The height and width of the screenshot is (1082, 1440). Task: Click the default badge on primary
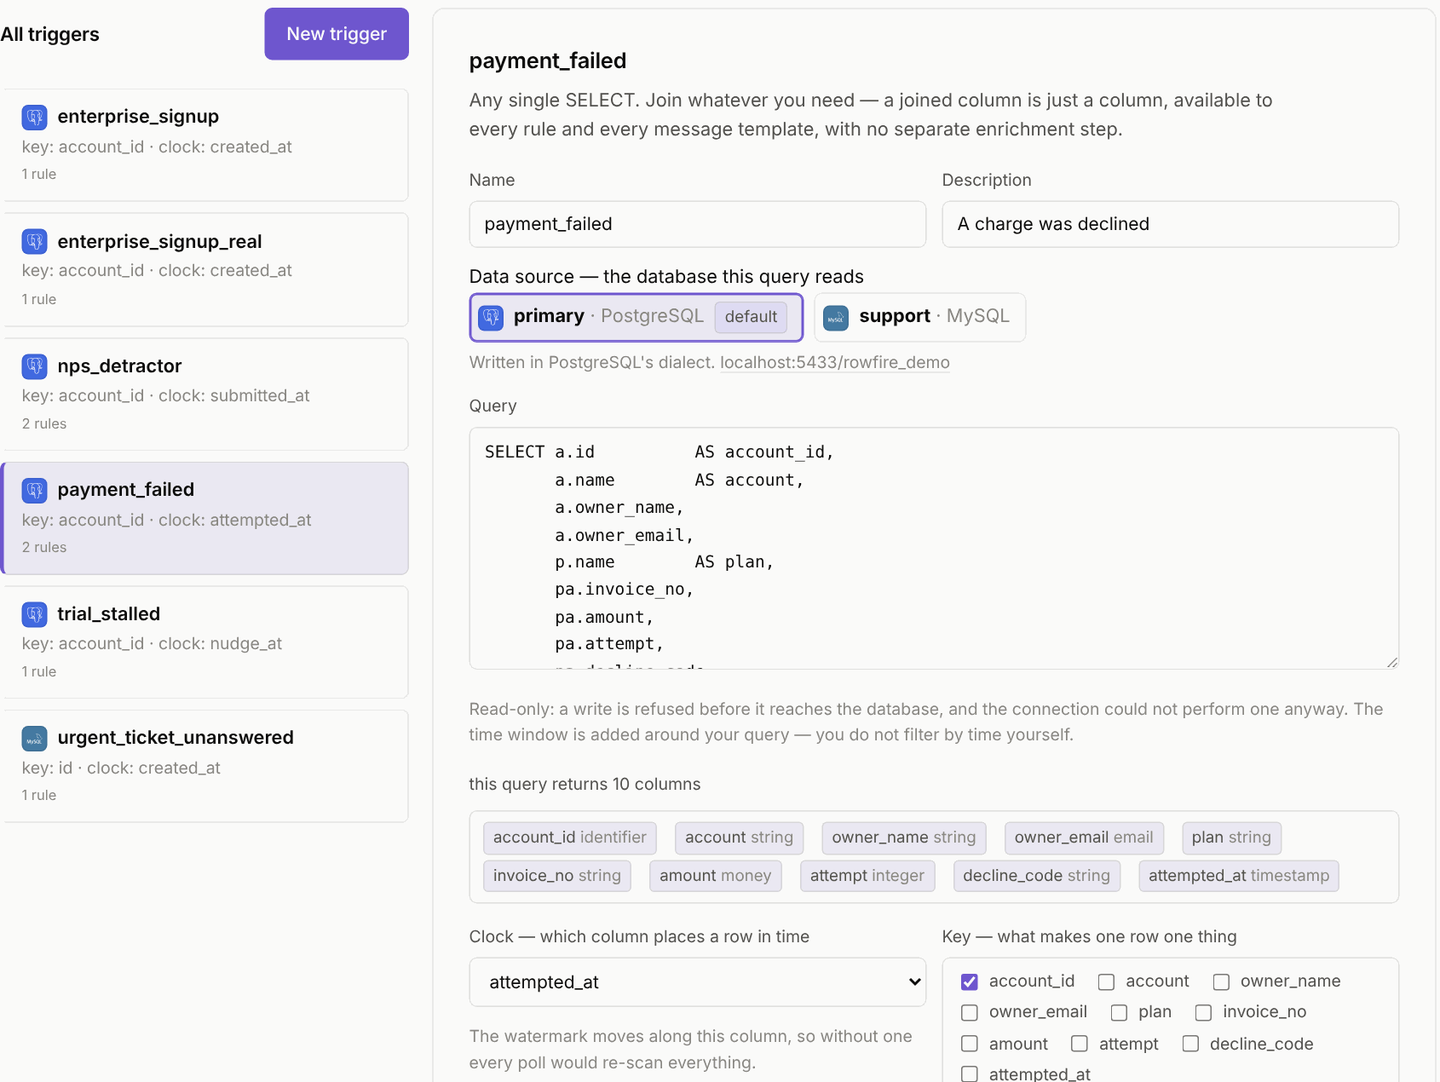(x=751, y=317)
